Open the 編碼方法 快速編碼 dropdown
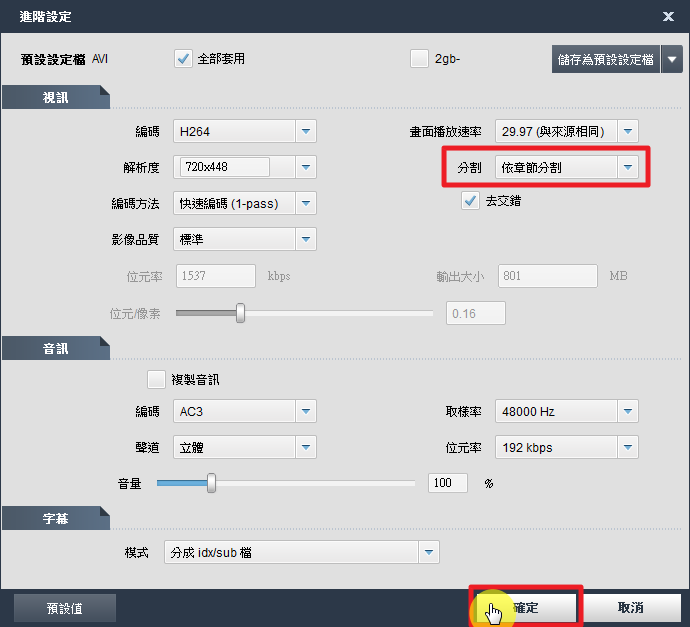 point(306,203)
